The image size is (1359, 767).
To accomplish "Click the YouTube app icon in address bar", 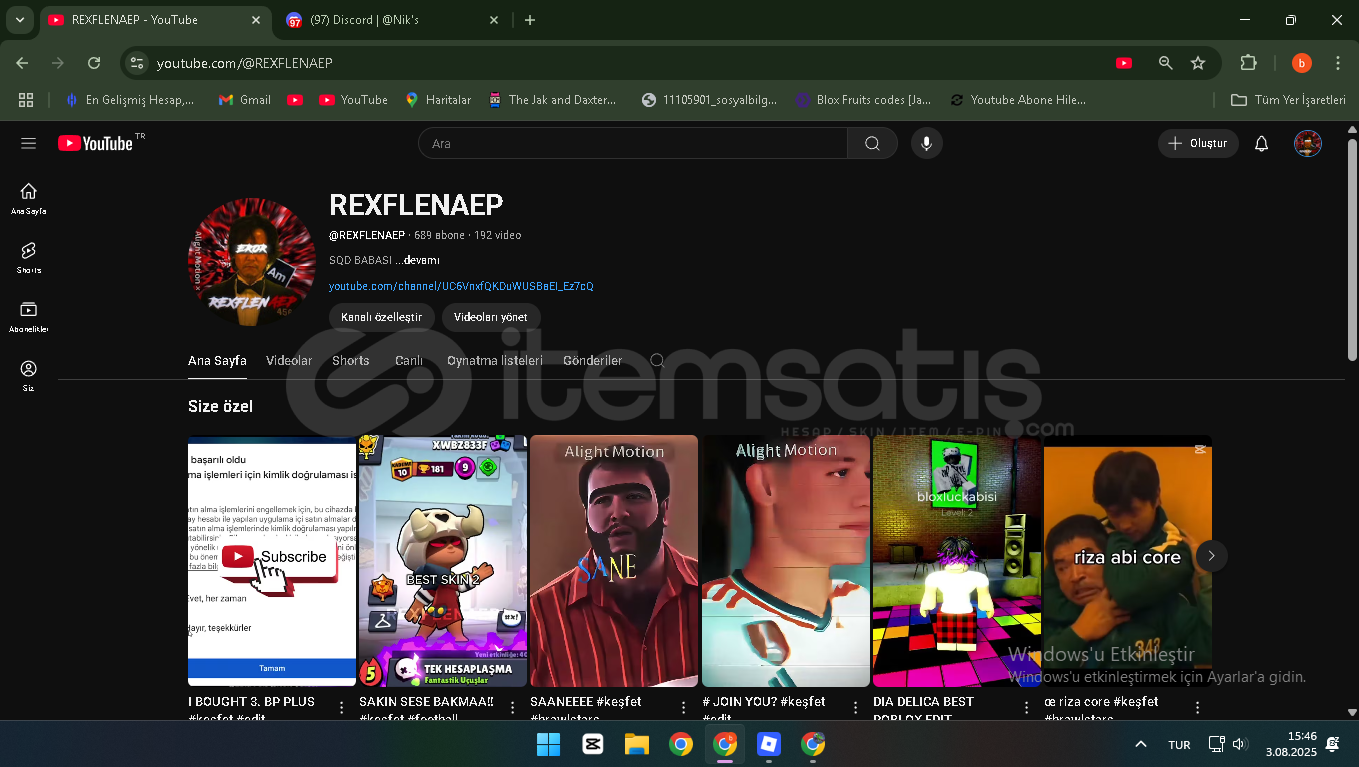I will 1124,62.
